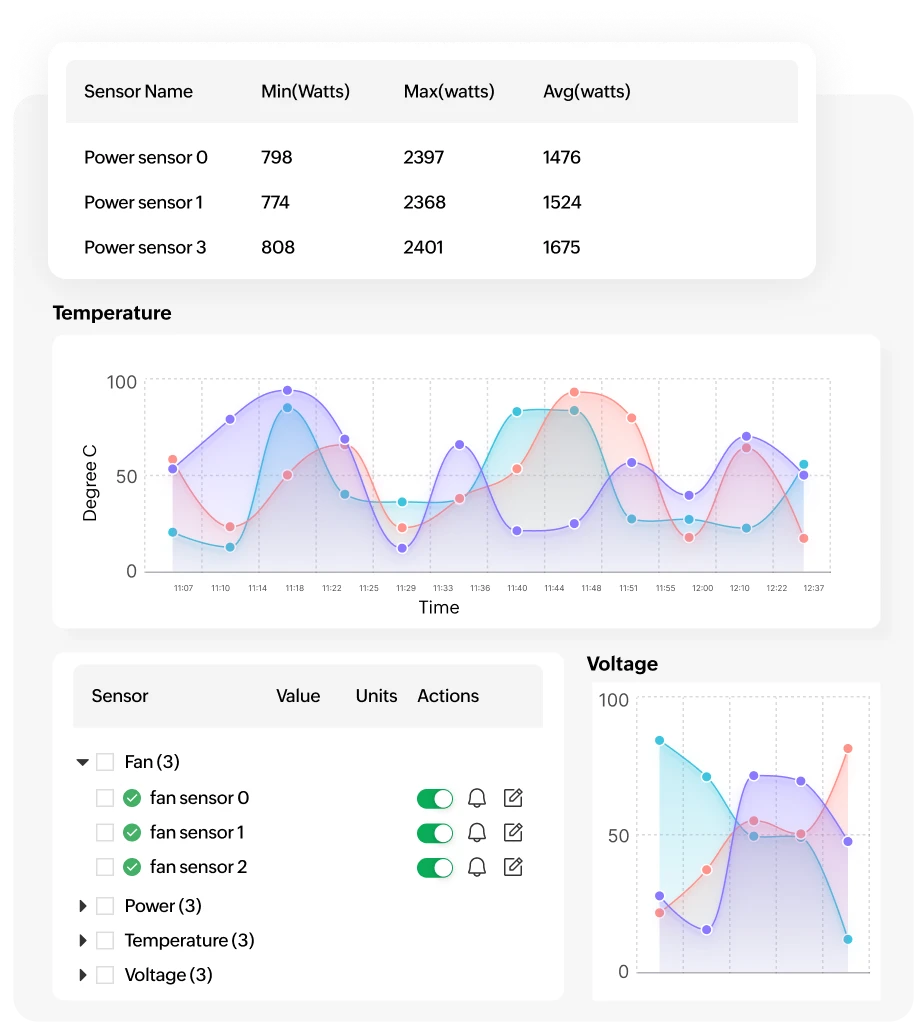Collapse the Fan (3) sensor group
914x1022 pixels.
click(x=84, y=762)
